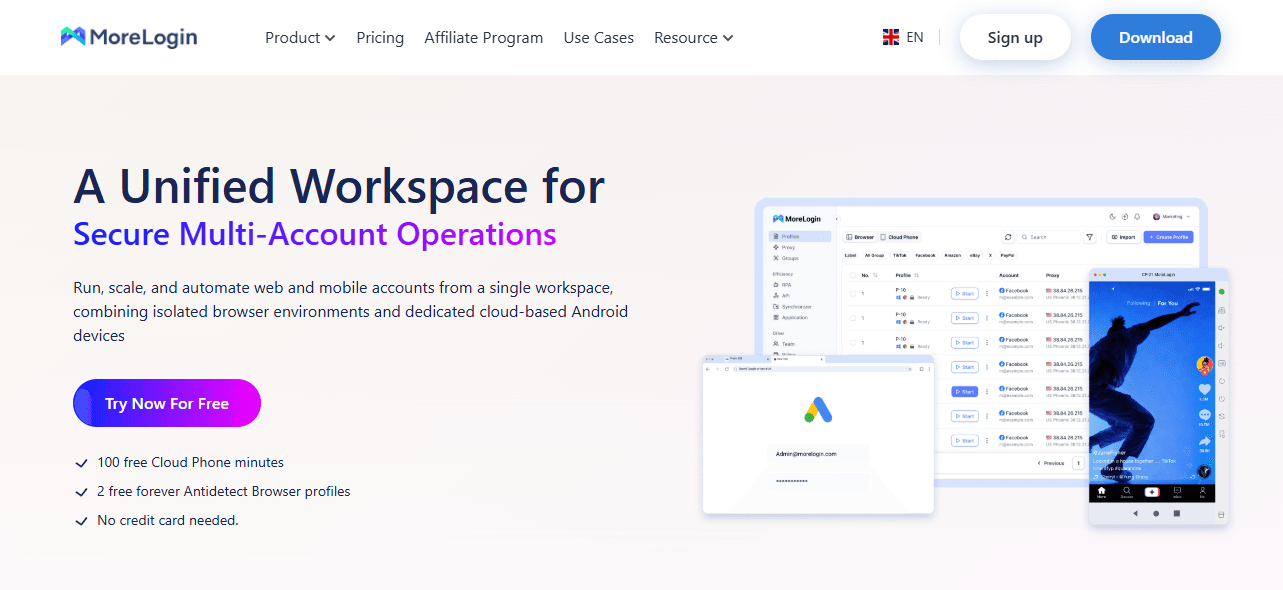The image size is (1283, 590).
Task: Click the 'No credit card needed.' text
Action: [168, 520]
